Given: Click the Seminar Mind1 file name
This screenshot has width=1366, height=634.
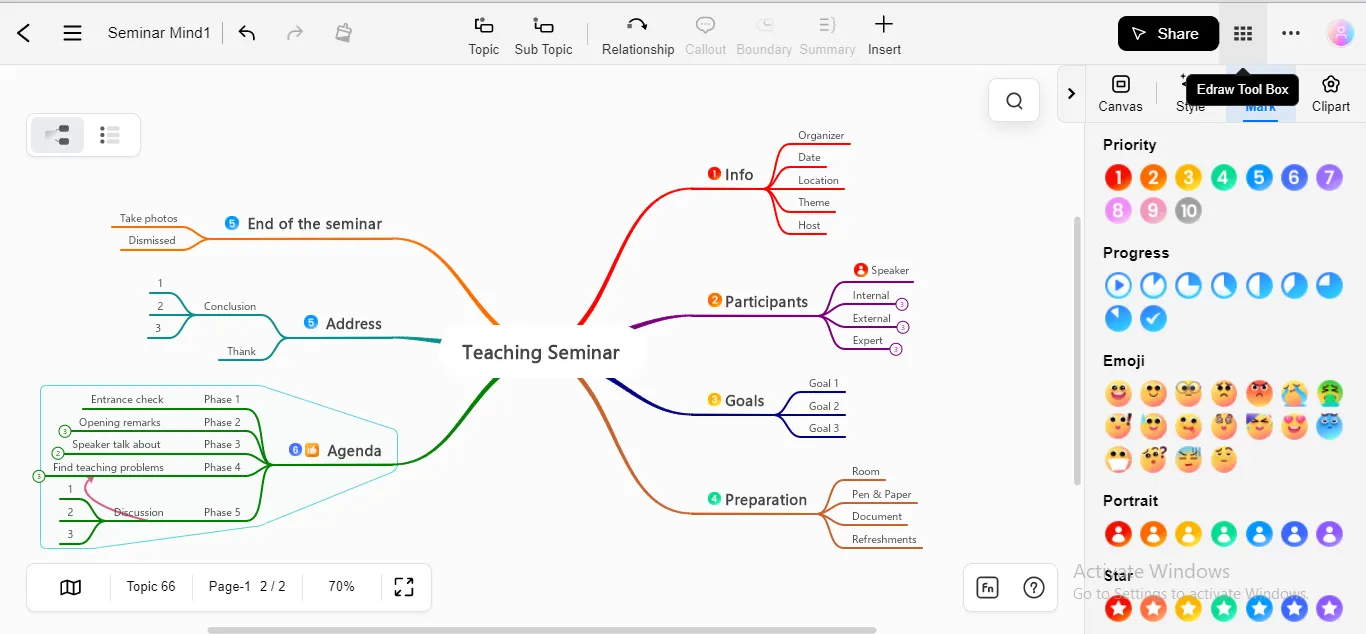Looking at the screenshot, I should coord(159,33).
